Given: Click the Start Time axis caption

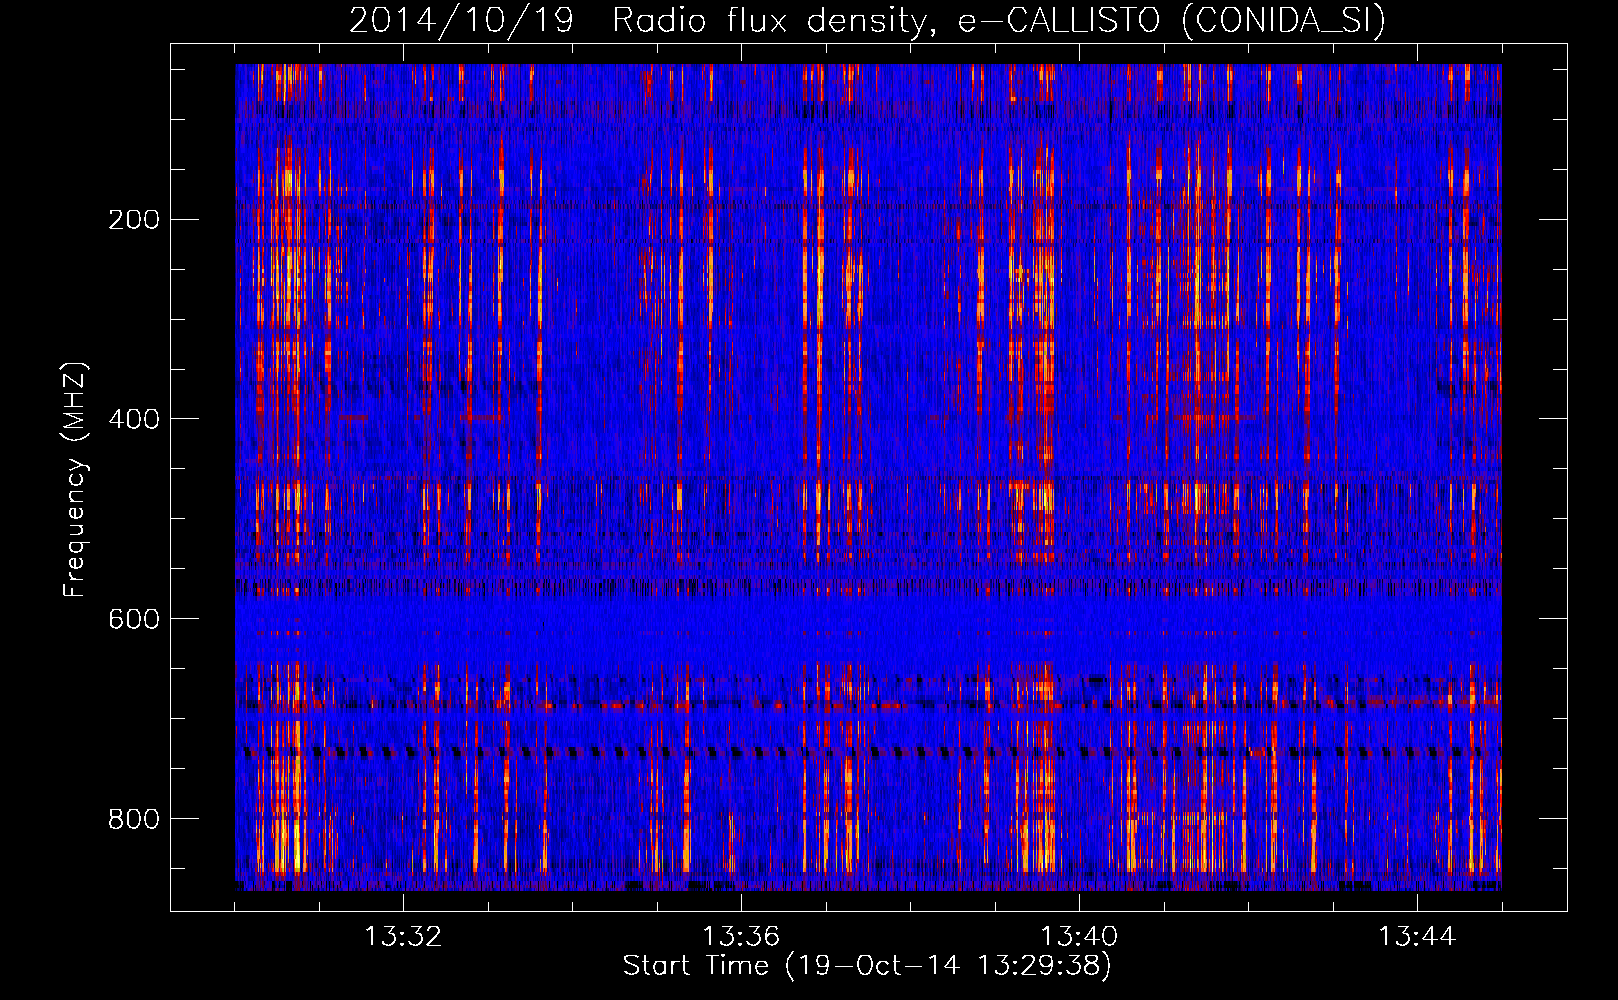Looking at the screenshot, I should (867, 966).
